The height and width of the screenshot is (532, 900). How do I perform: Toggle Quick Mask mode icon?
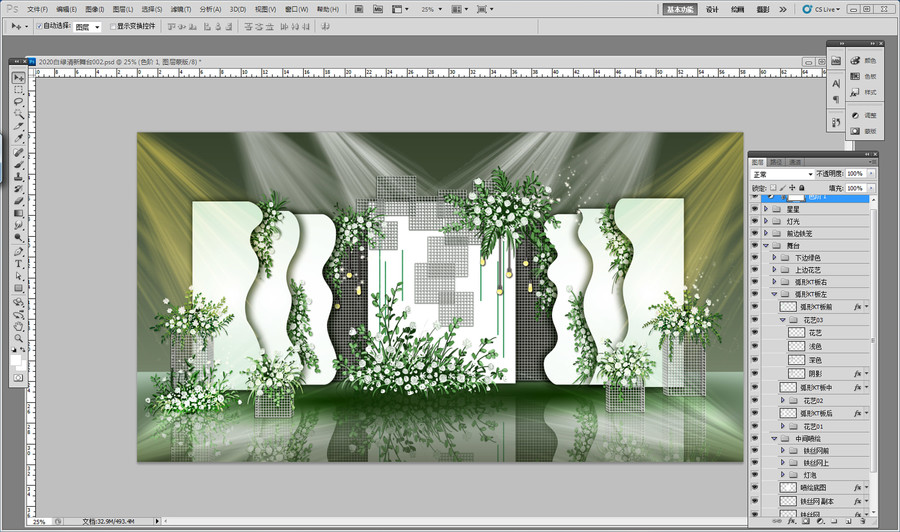pyautogui.click(x=18, y=378)
